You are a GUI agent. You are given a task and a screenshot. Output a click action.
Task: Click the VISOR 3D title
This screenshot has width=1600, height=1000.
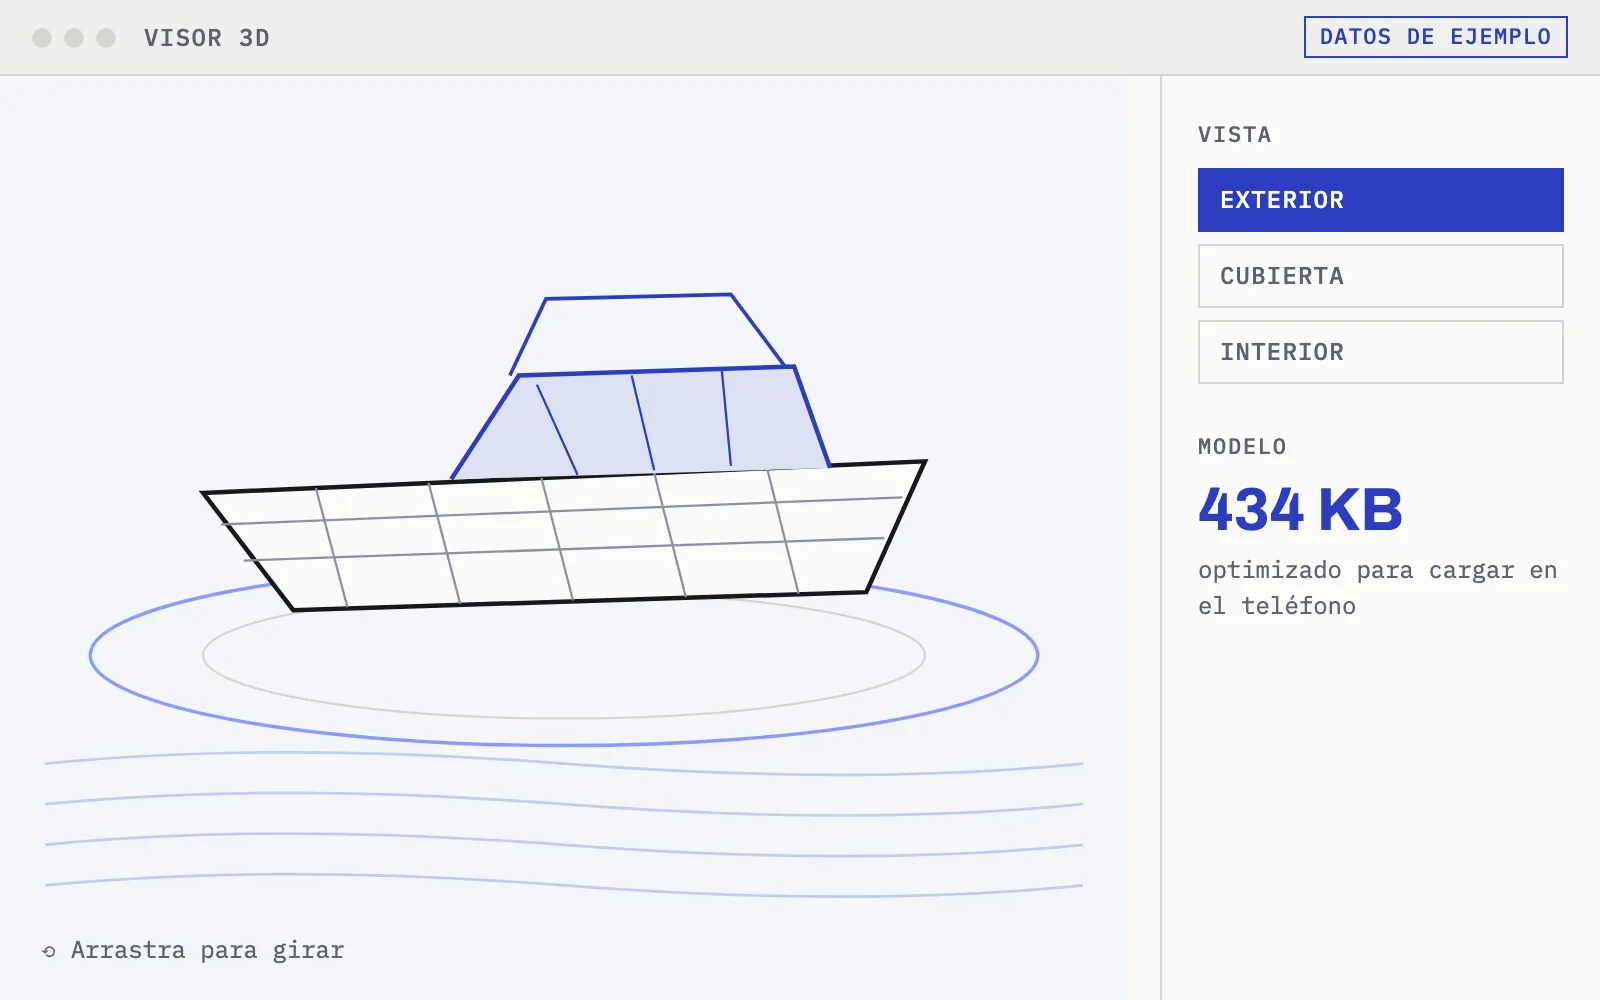click(x=207, y=38)
